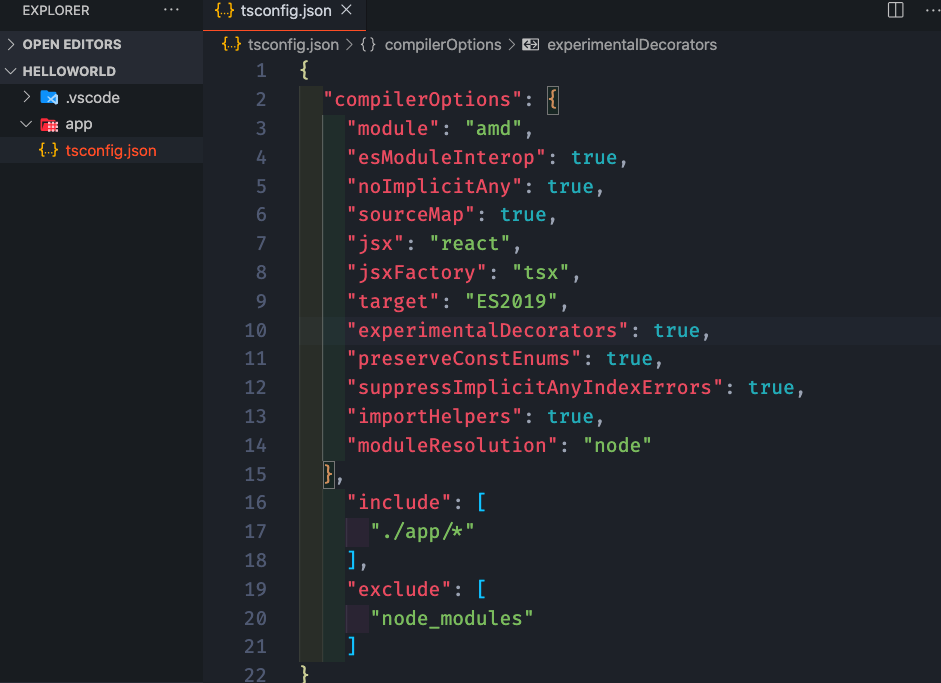Expand the .vscode folder chevron
Viewport: 941px width, 683px height.
(x=26, y=97)
